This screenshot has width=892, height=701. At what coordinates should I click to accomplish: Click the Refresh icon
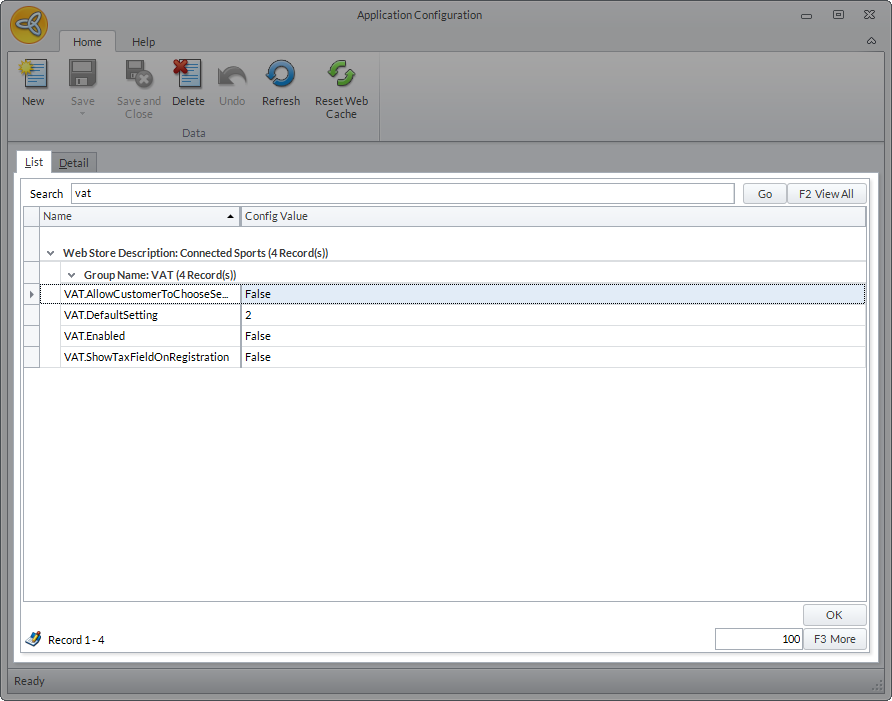(x=280, y=75)
